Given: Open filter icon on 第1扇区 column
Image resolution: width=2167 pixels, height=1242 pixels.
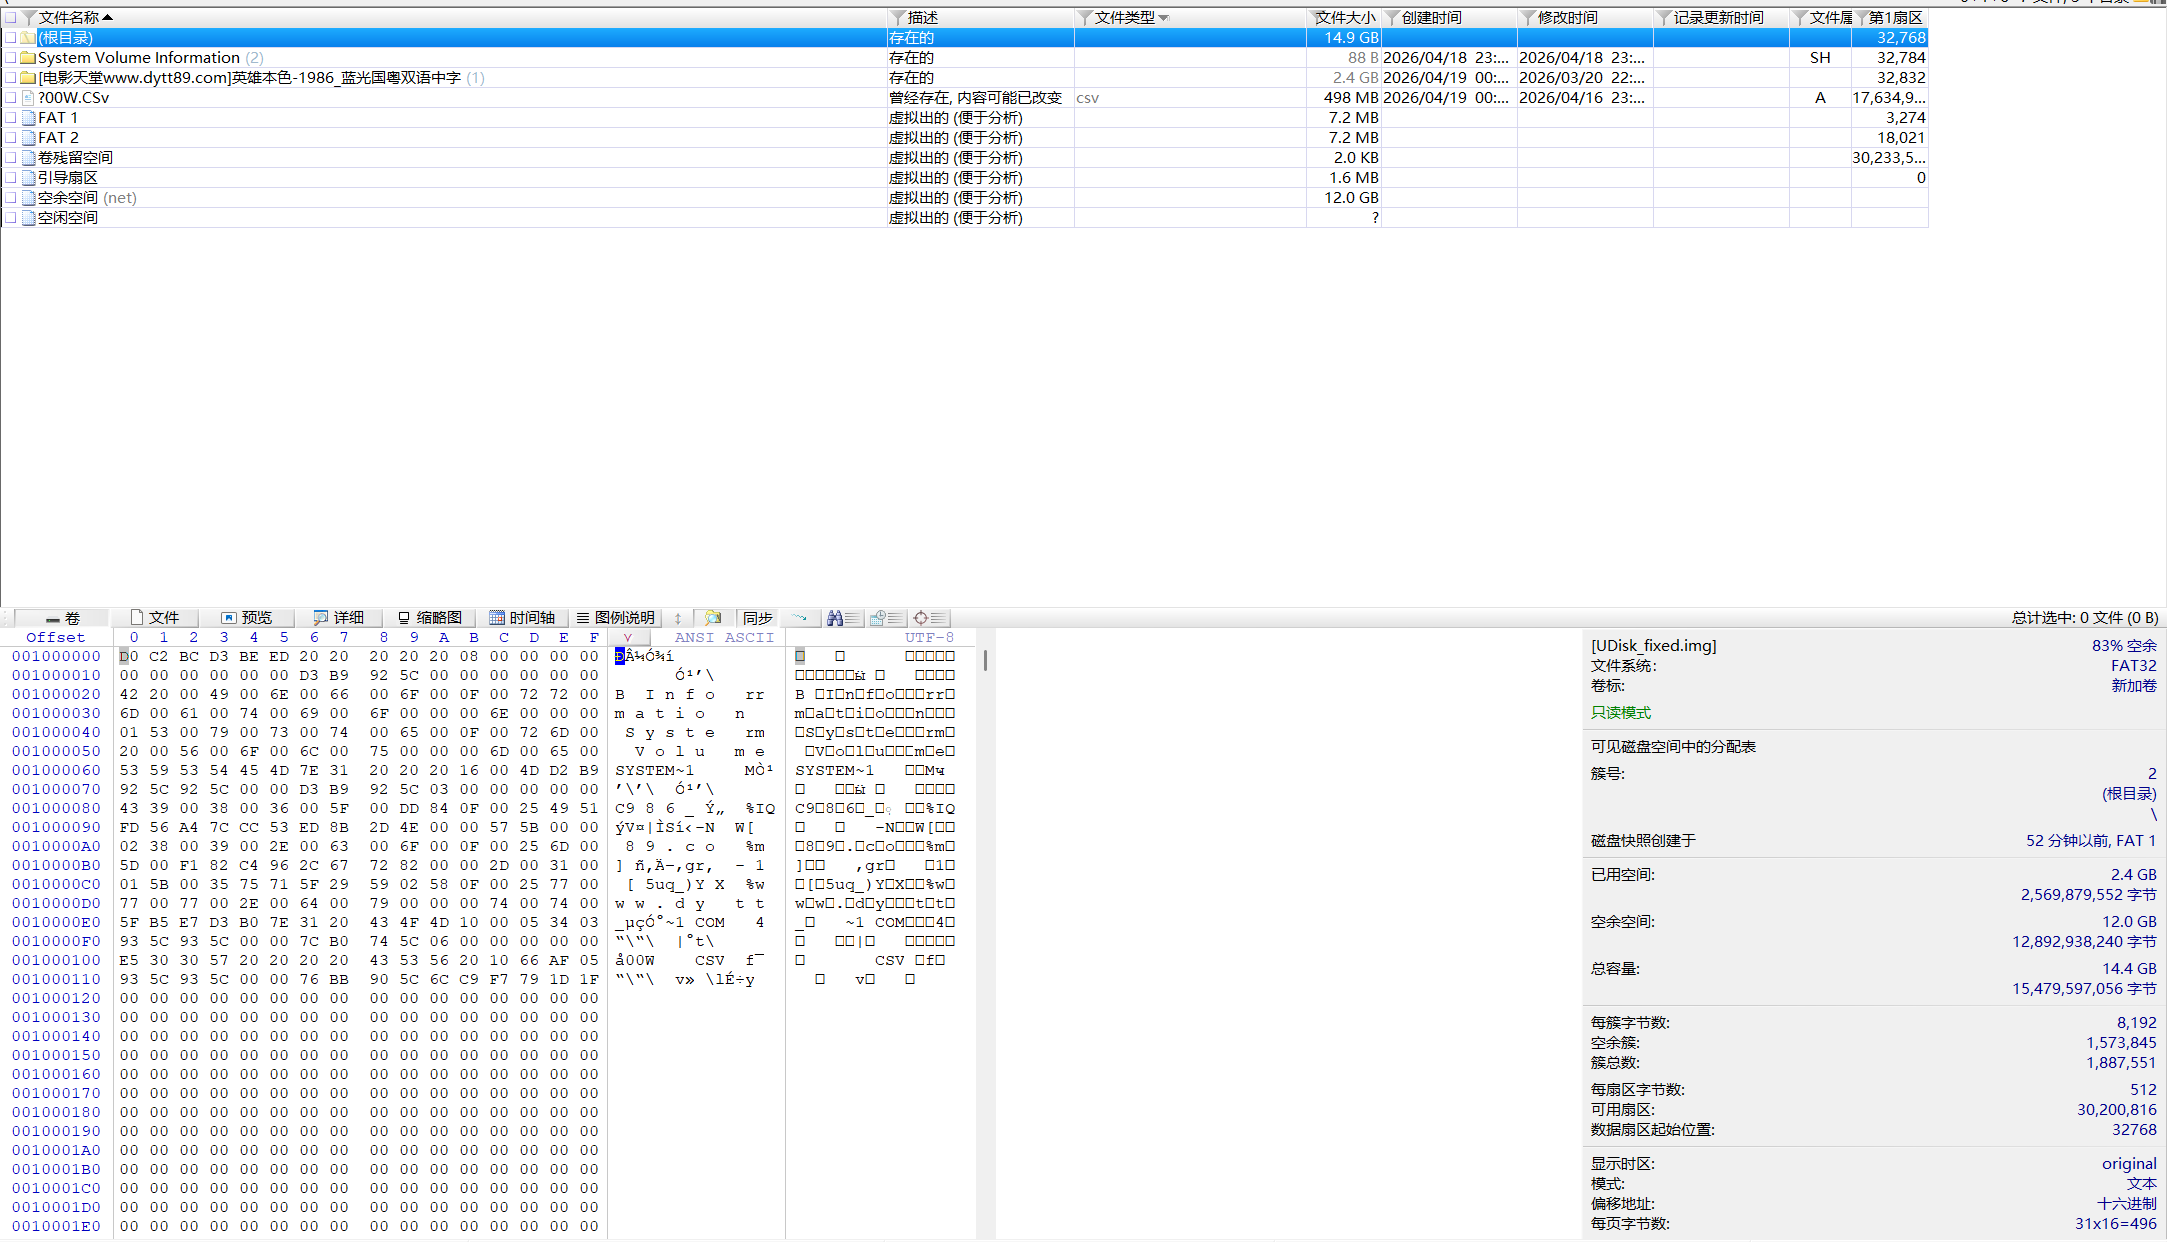Looking at the screenshot, I should point(1861,18).
